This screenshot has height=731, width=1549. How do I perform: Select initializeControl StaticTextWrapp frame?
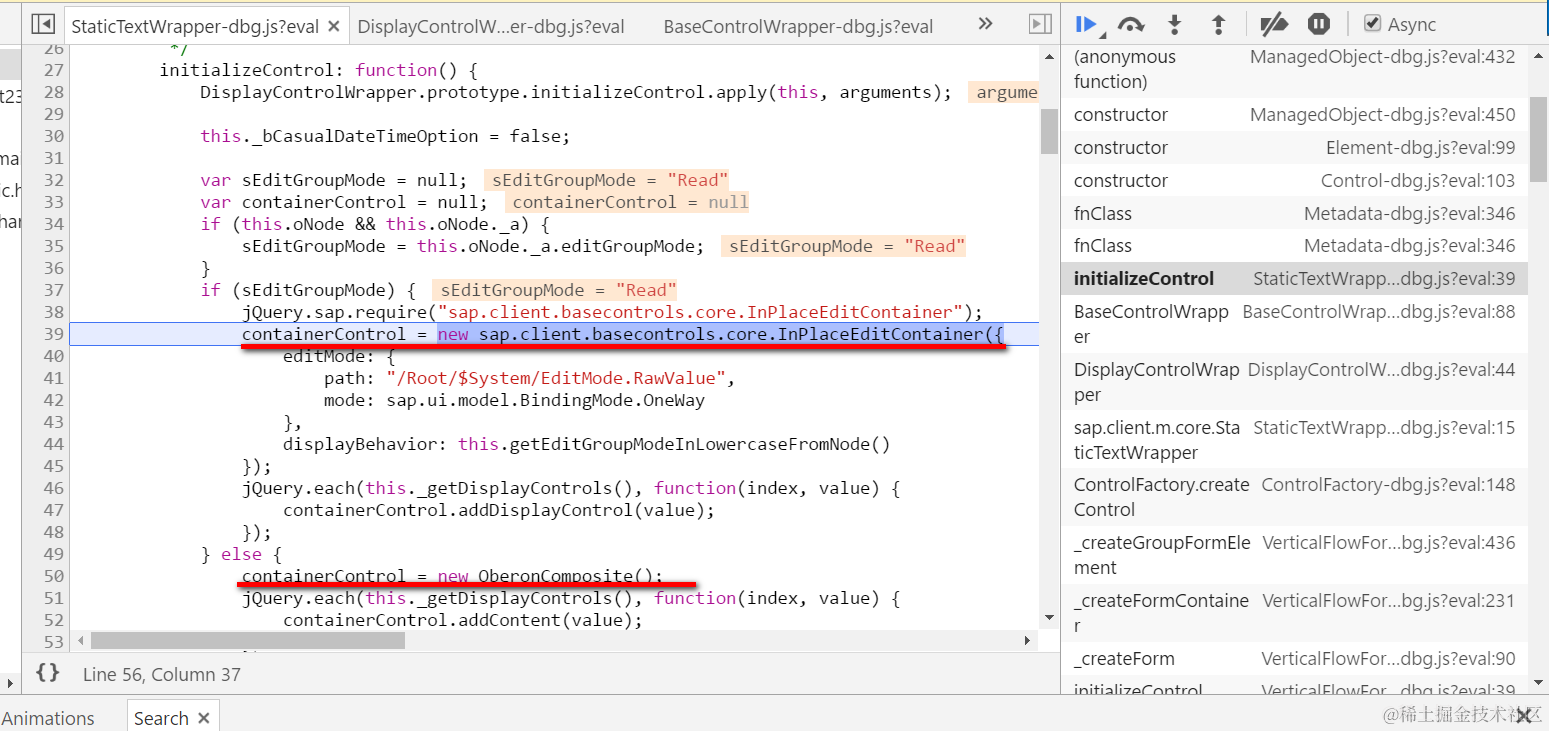tap(1294, 279)
